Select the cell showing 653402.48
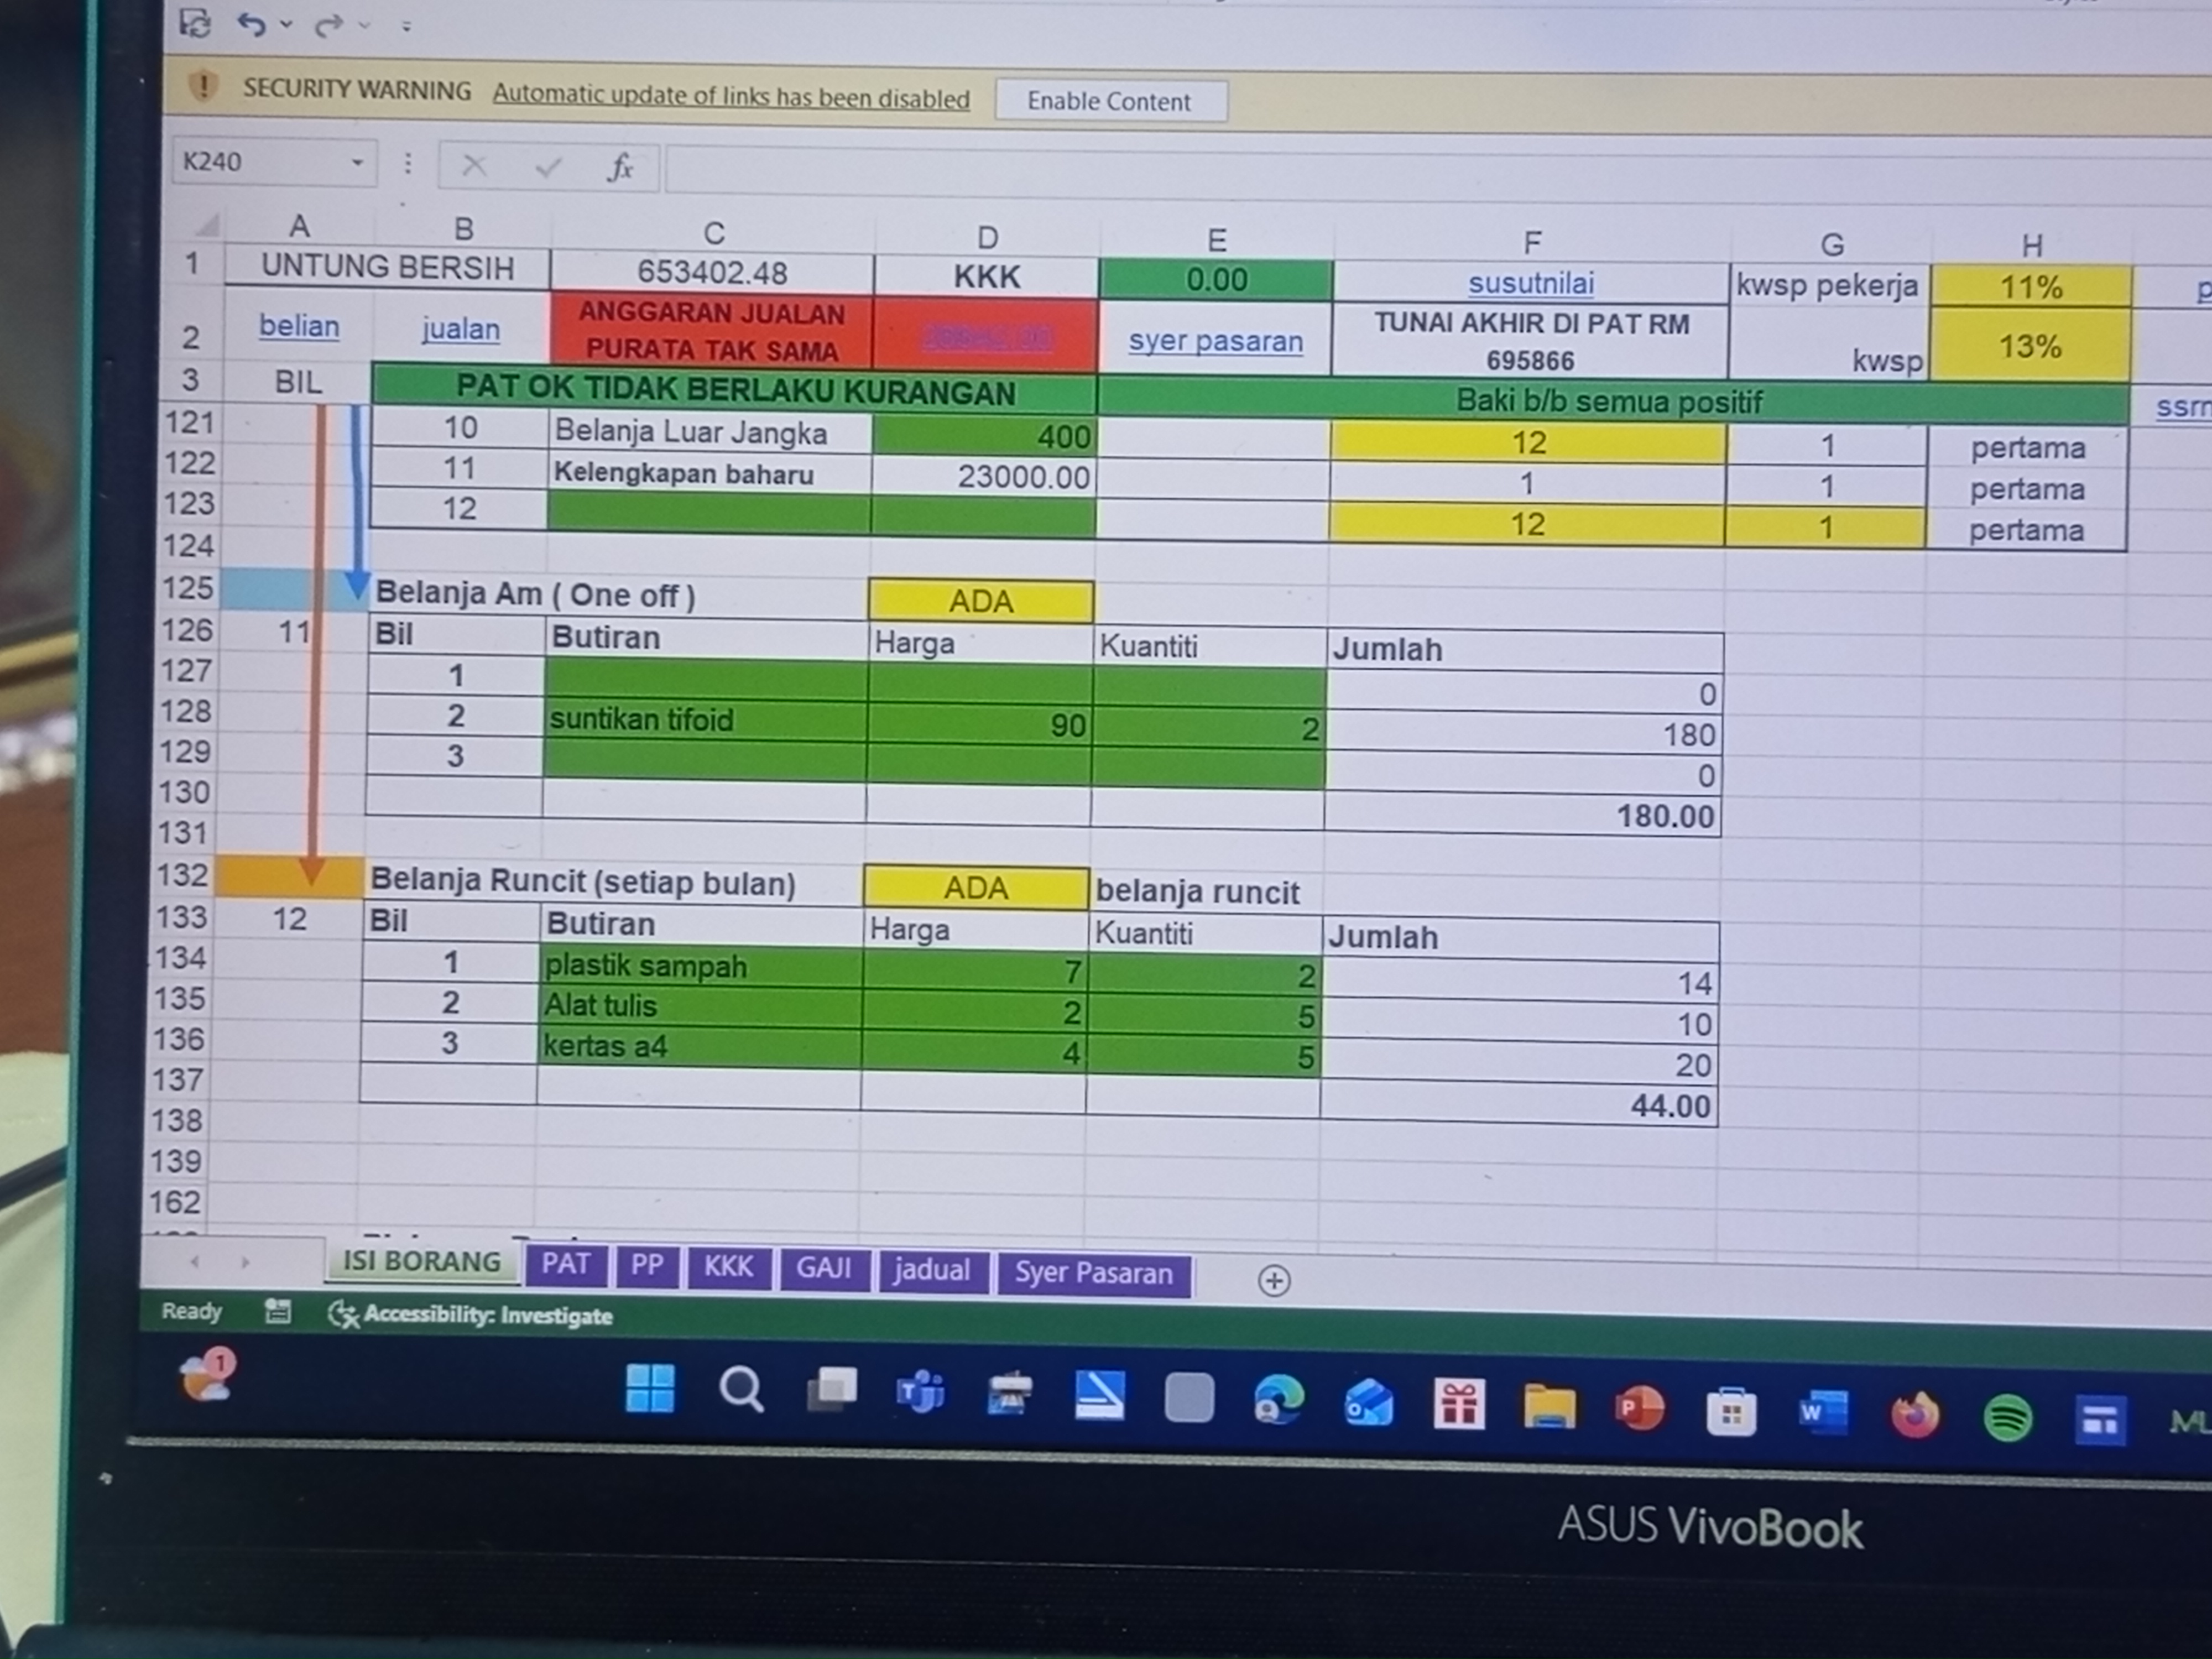 (712, 272)
